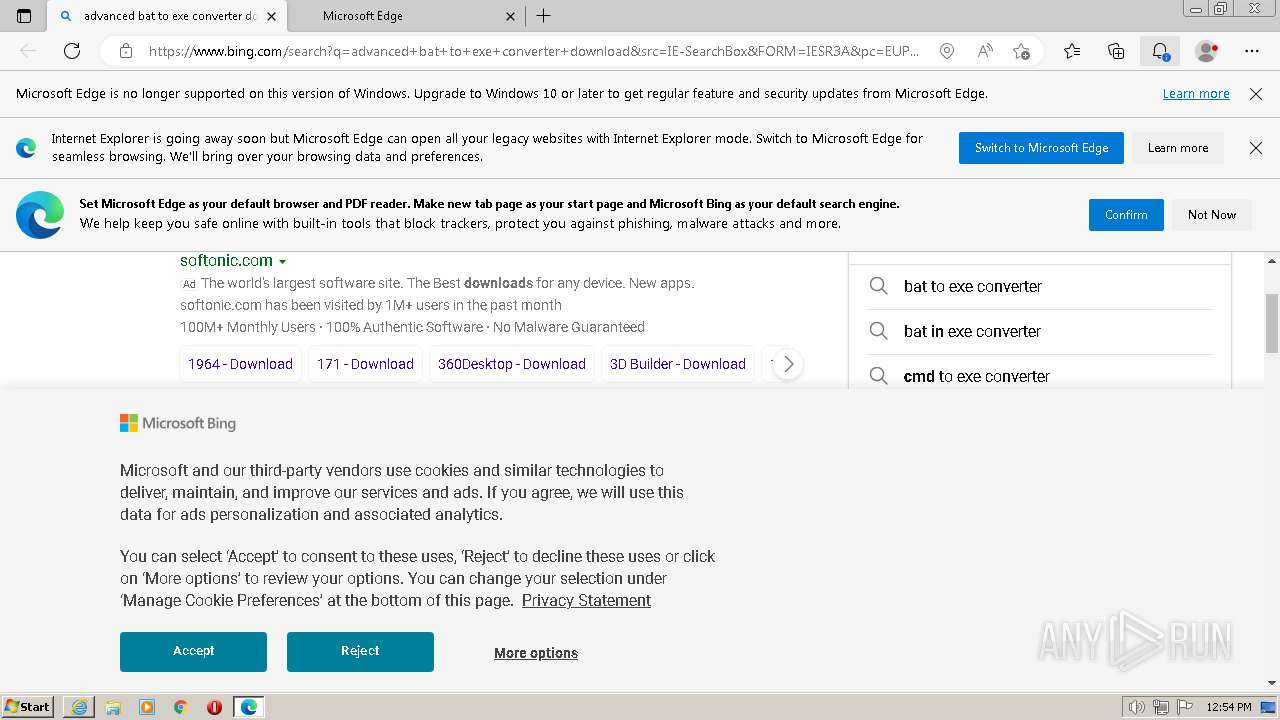The height and width of the screenshot is (720, 1280).
Task: Dismiss the Internet Explorer mode notification
Action: pos(1256,148)
